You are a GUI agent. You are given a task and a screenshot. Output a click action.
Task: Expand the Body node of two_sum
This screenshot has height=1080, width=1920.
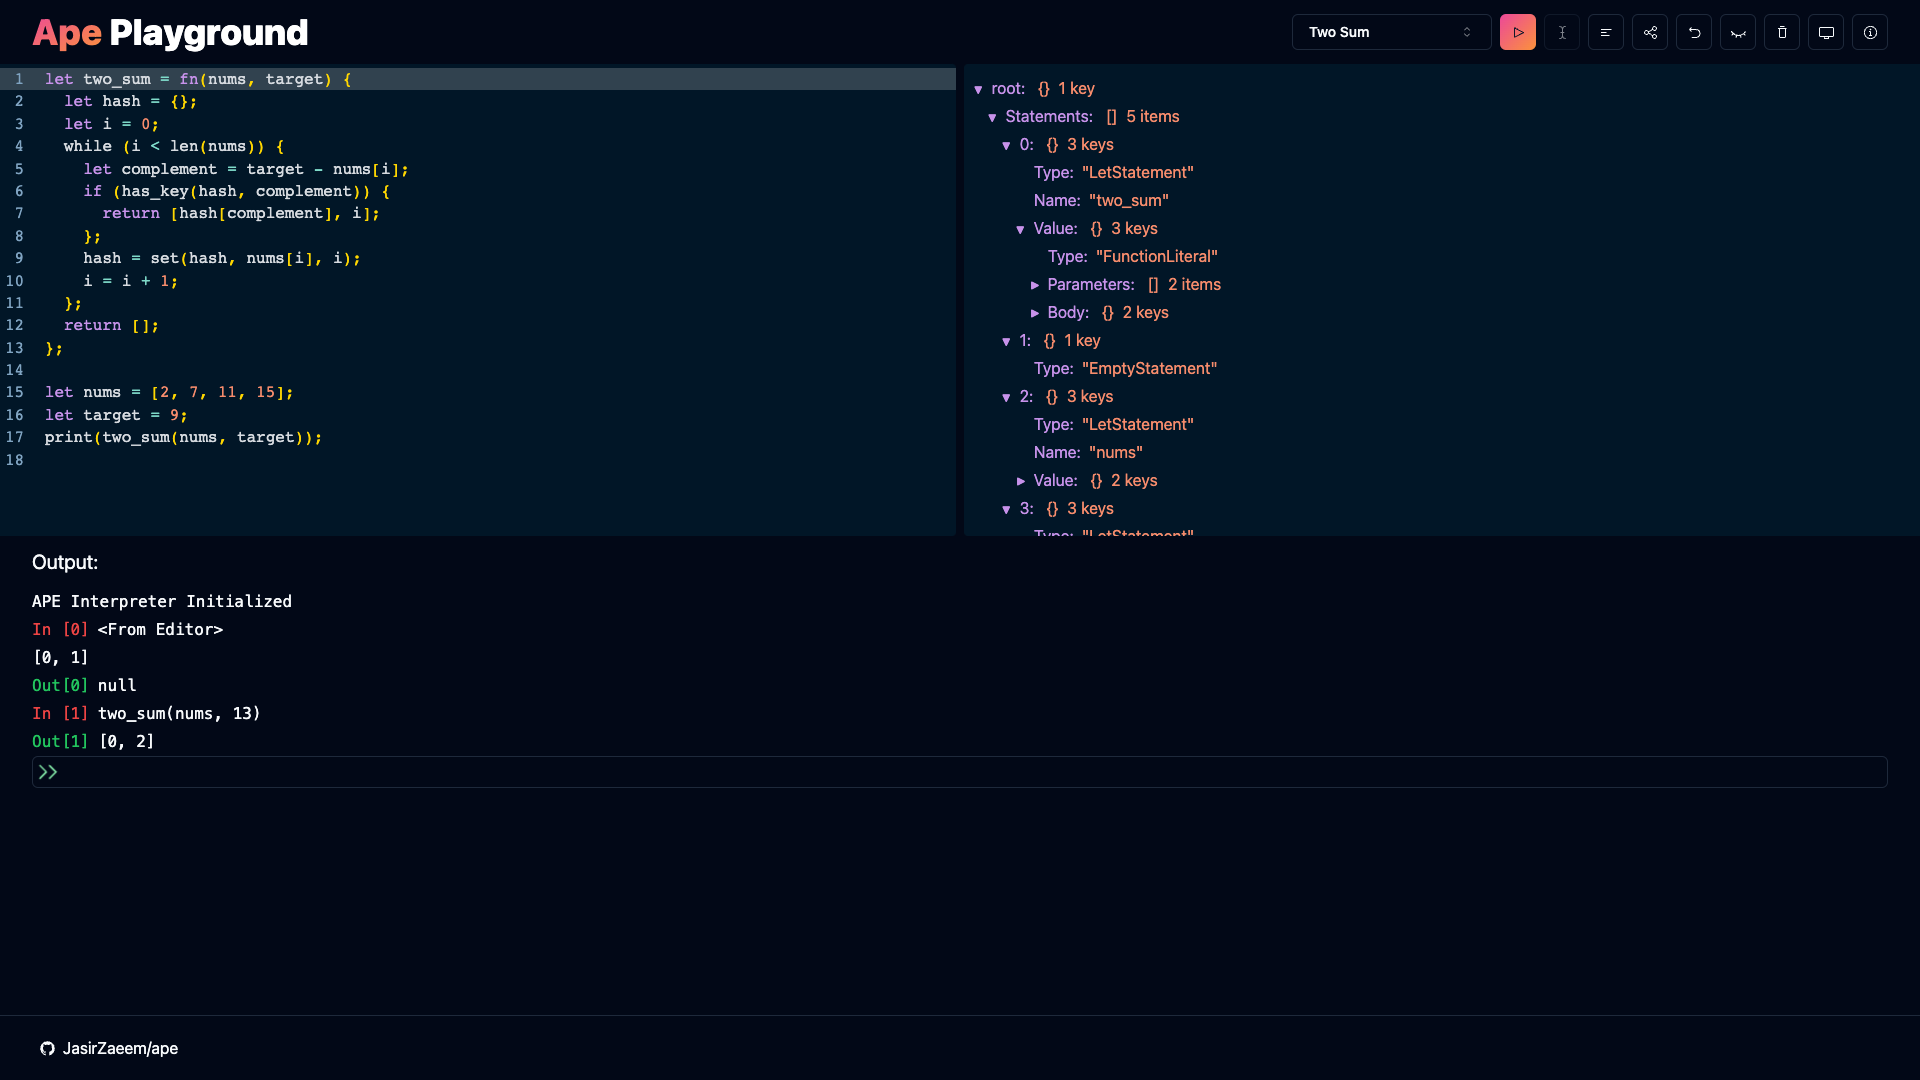(x=1036, y=313)
